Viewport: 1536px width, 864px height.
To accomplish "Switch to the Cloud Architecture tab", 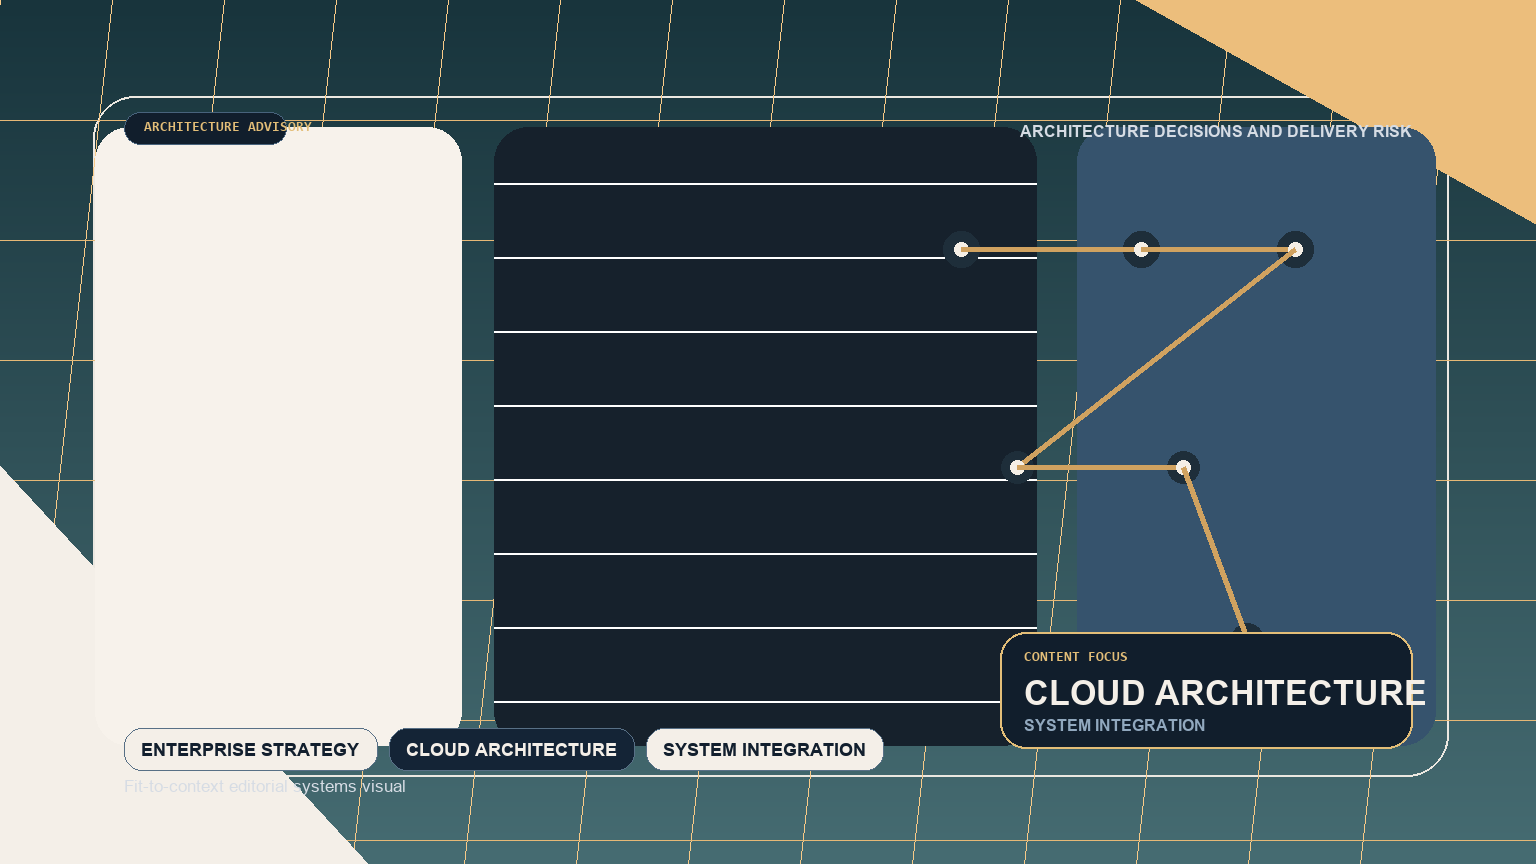I will click(511, 749).
